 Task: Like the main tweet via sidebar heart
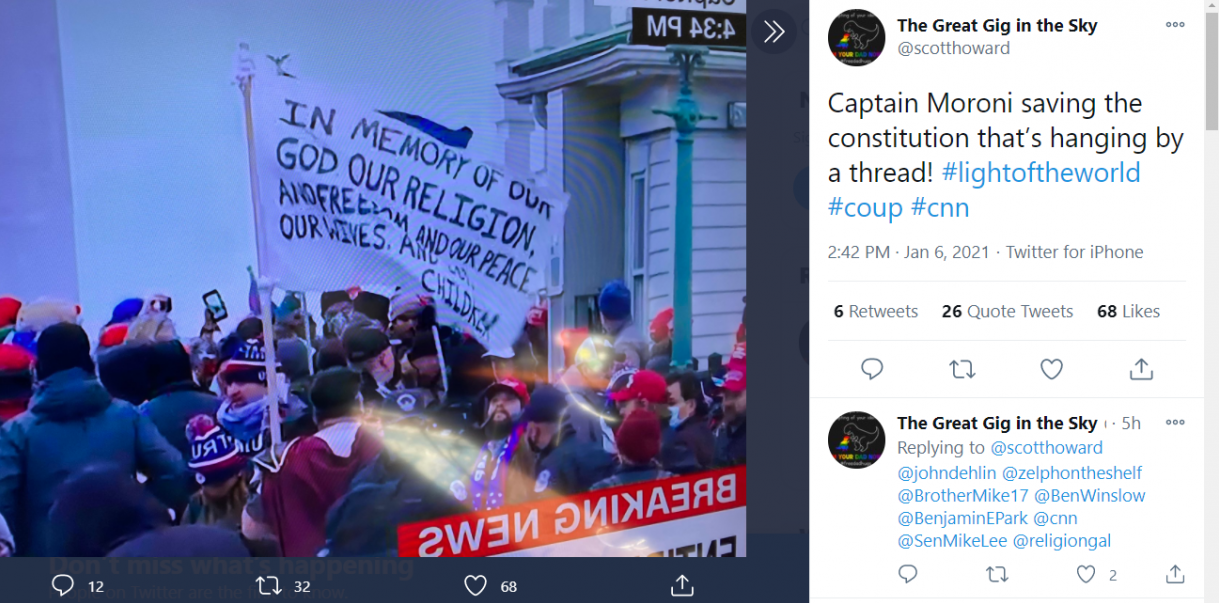tap(1051, 369)
